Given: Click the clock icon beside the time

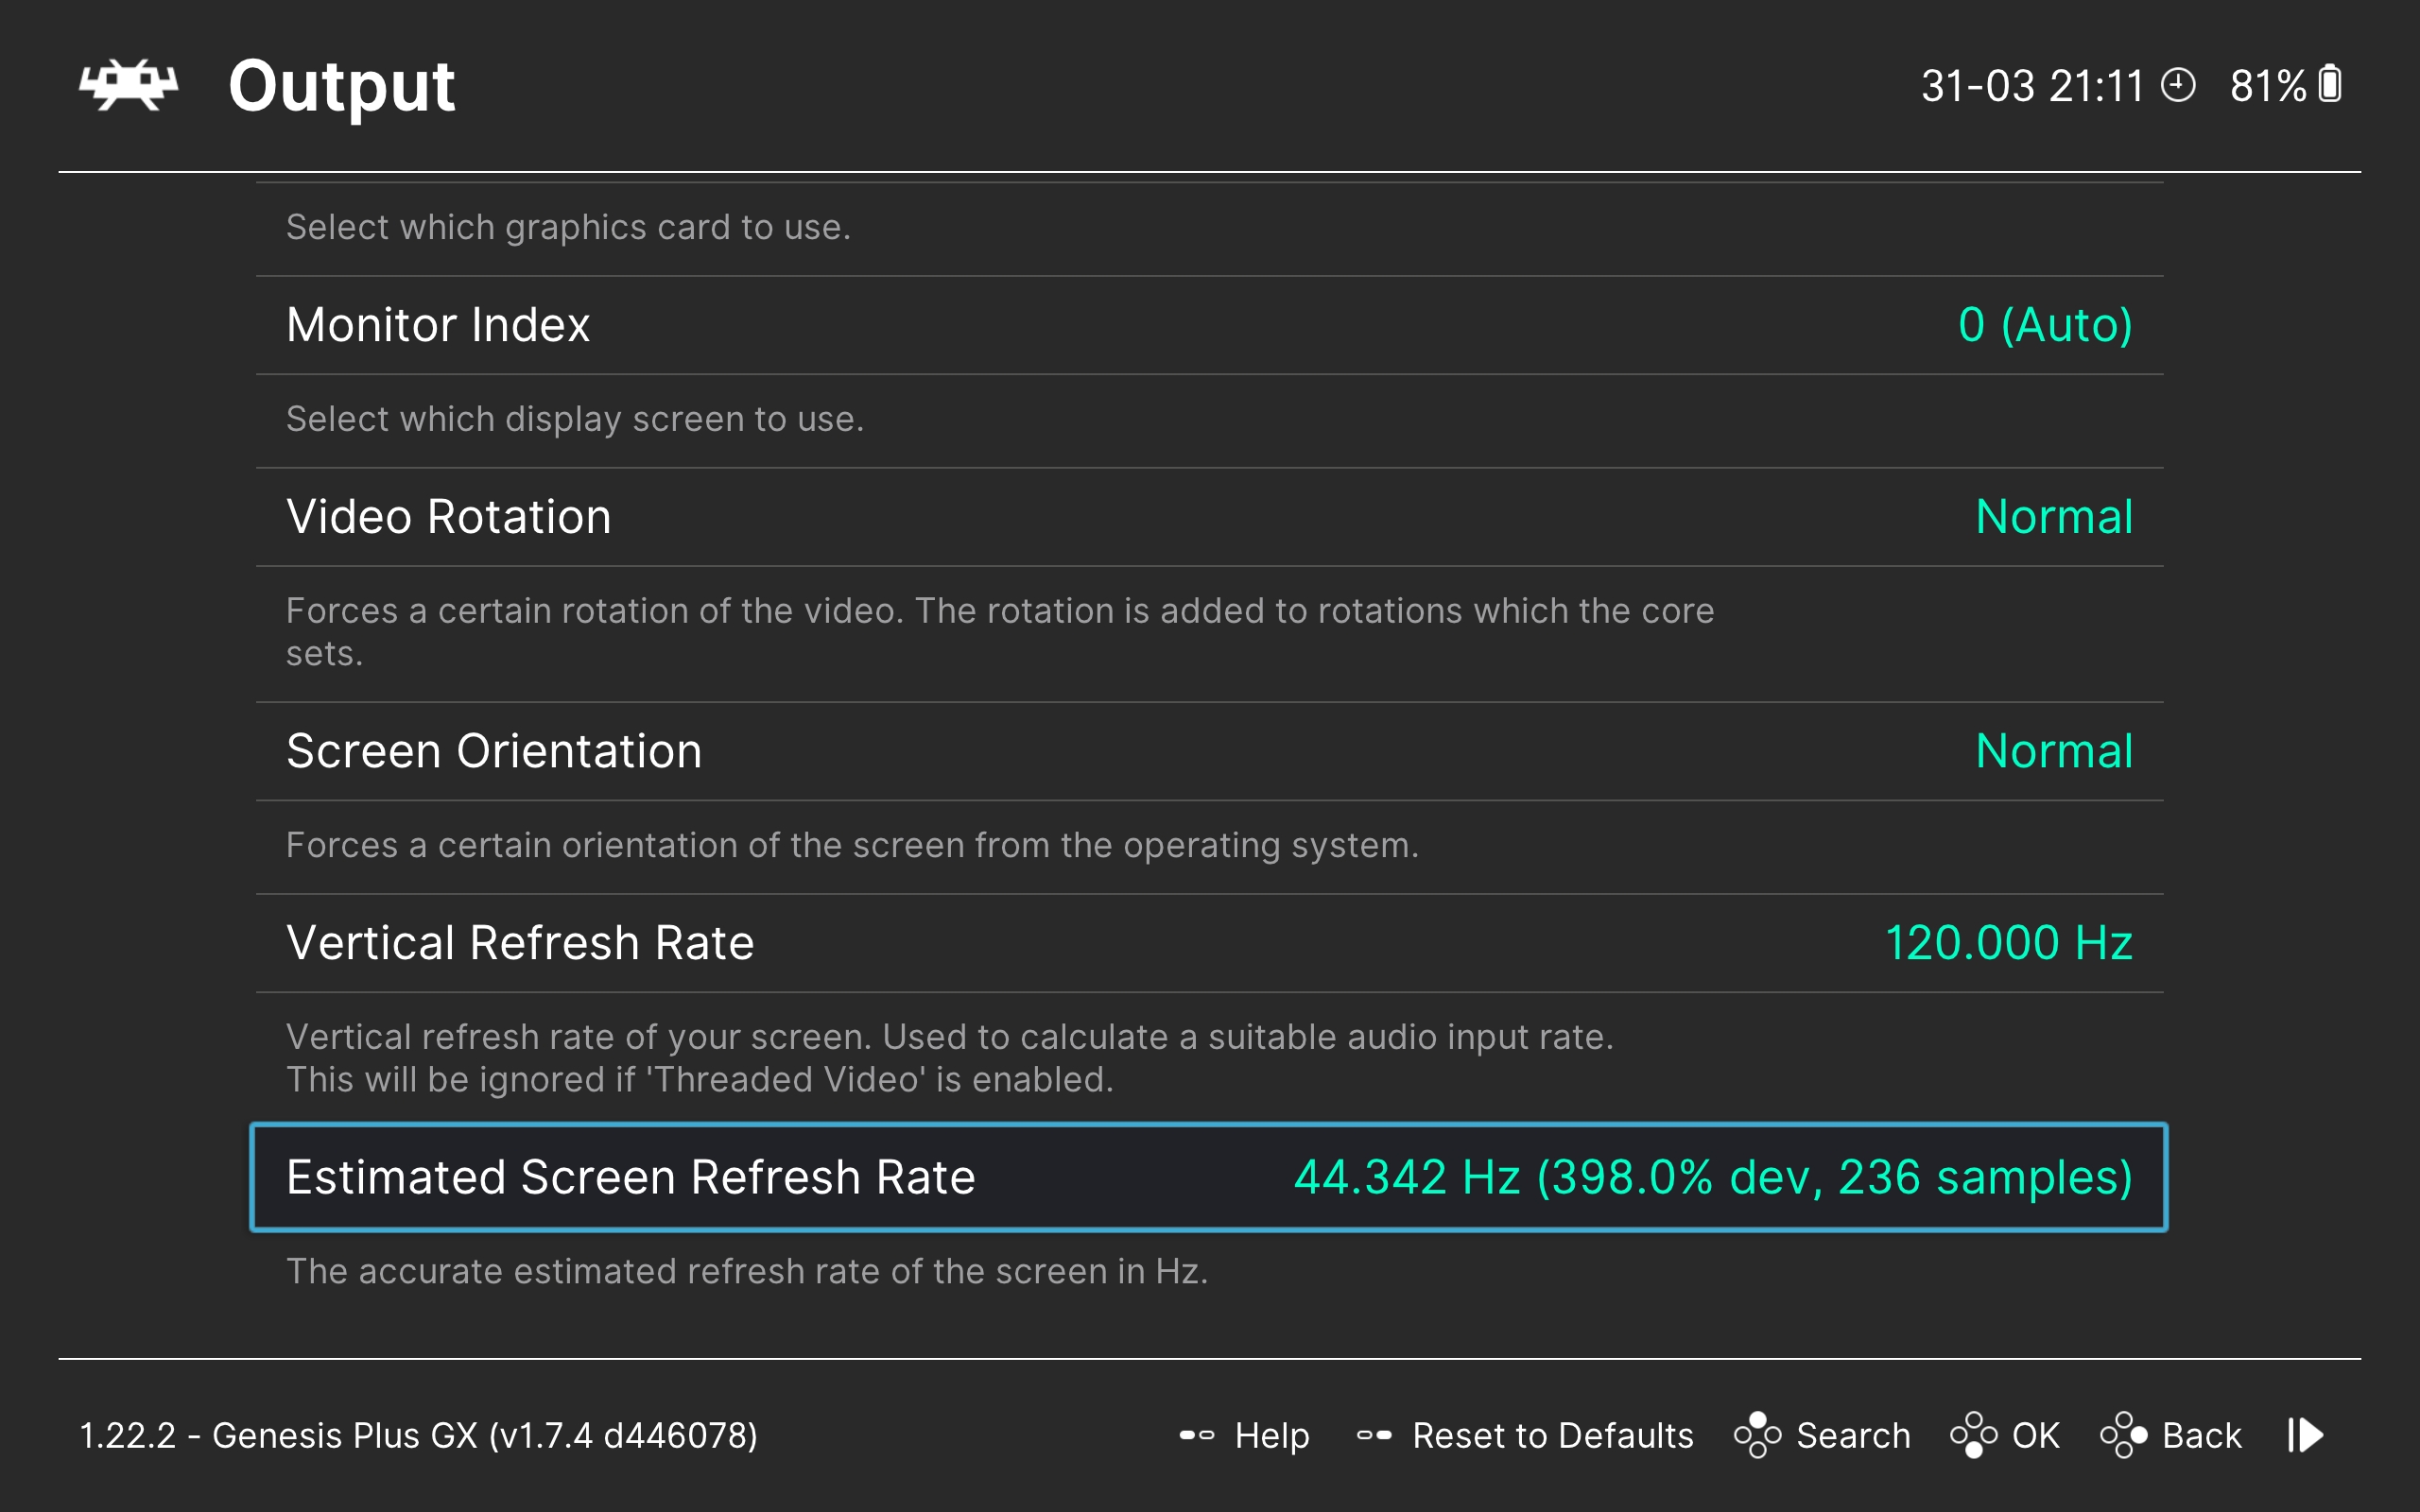Looking at the screenshot, I should pos(2177,86).
